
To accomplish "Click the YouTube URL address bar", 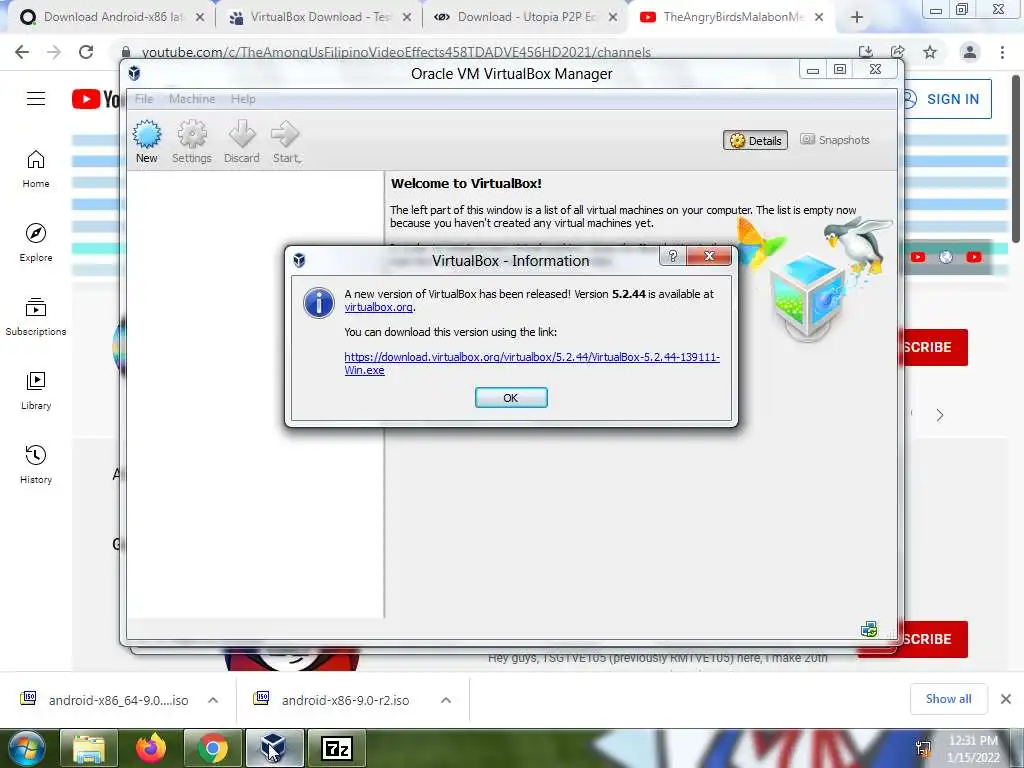I will pyautogui.click(x=396, y=52).
